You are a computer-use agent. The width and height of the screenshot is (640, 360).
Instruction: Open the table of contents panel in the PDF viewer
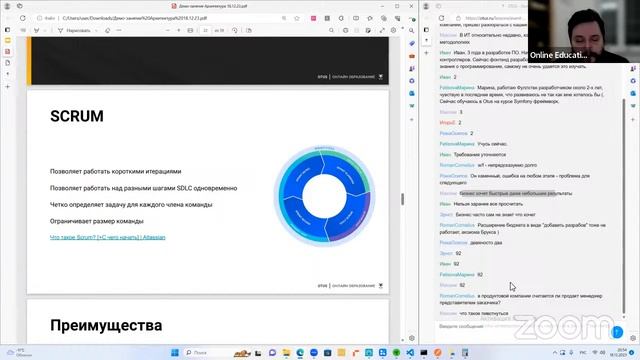point(23,31)
